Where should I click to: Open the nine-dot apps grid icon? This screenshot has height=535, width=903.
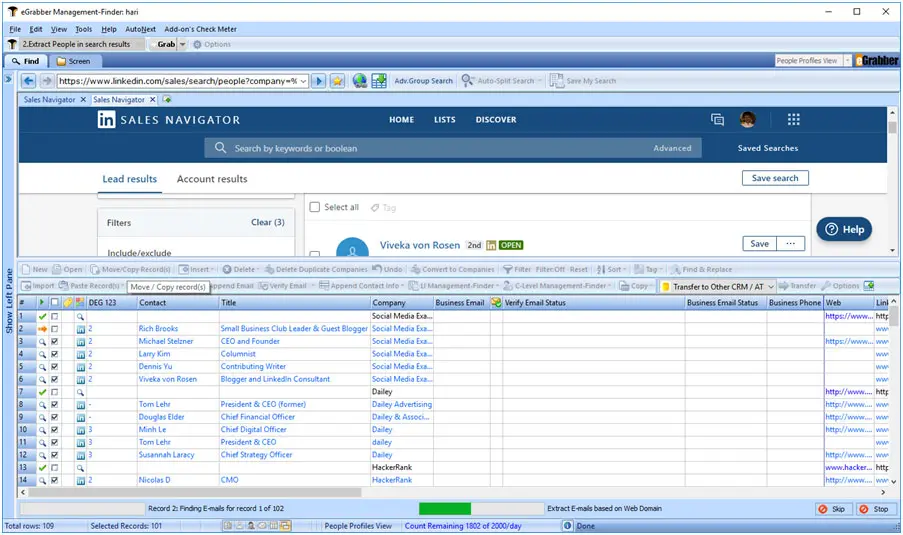pos(794,119)
